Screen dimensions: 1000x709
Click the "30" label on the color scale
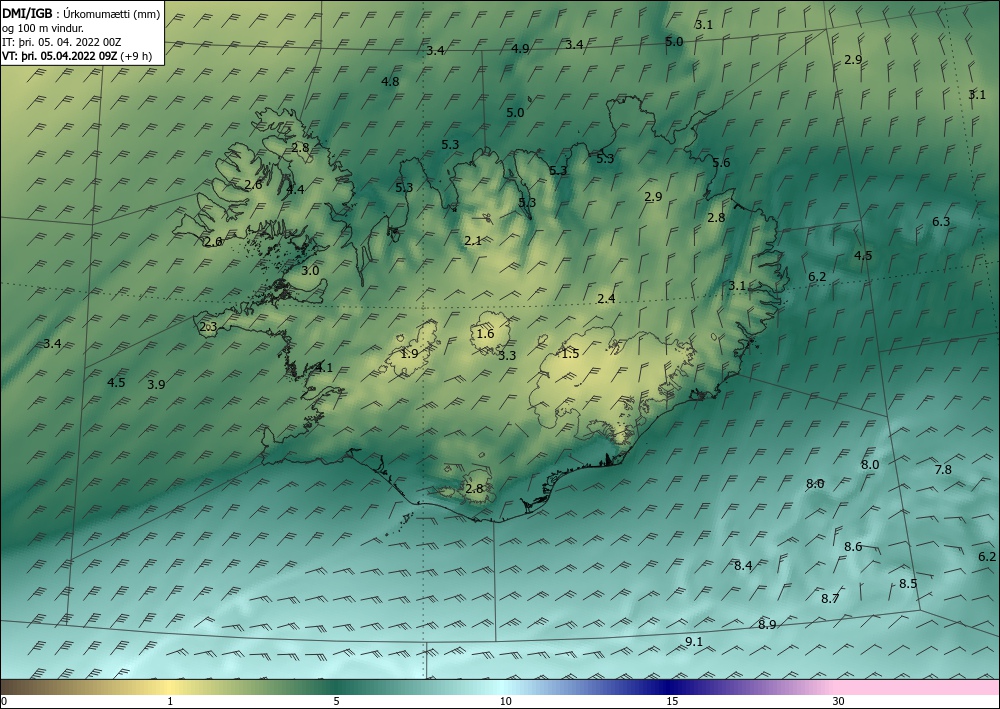839,701
